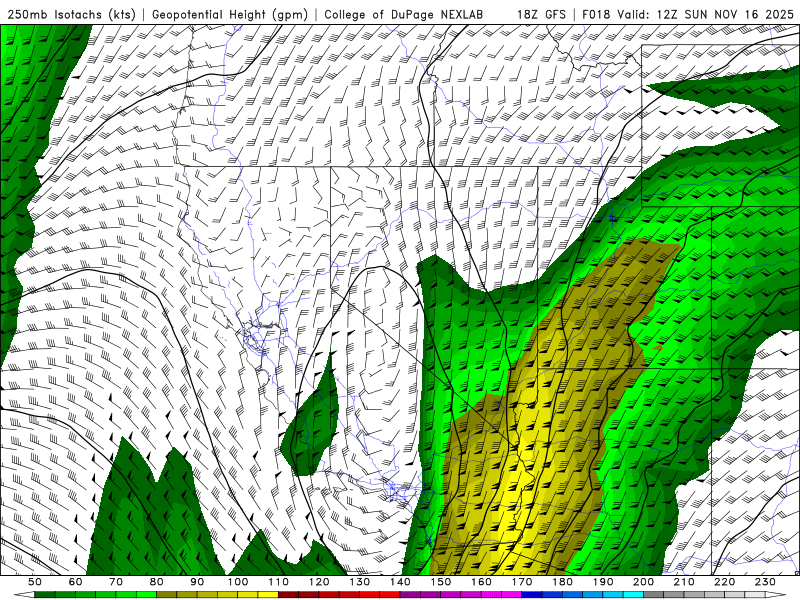Image resolution: width=800 pixels, height=600 pixels.
Task: Click the '110' label on the color scale
Action: coord(278,582)
